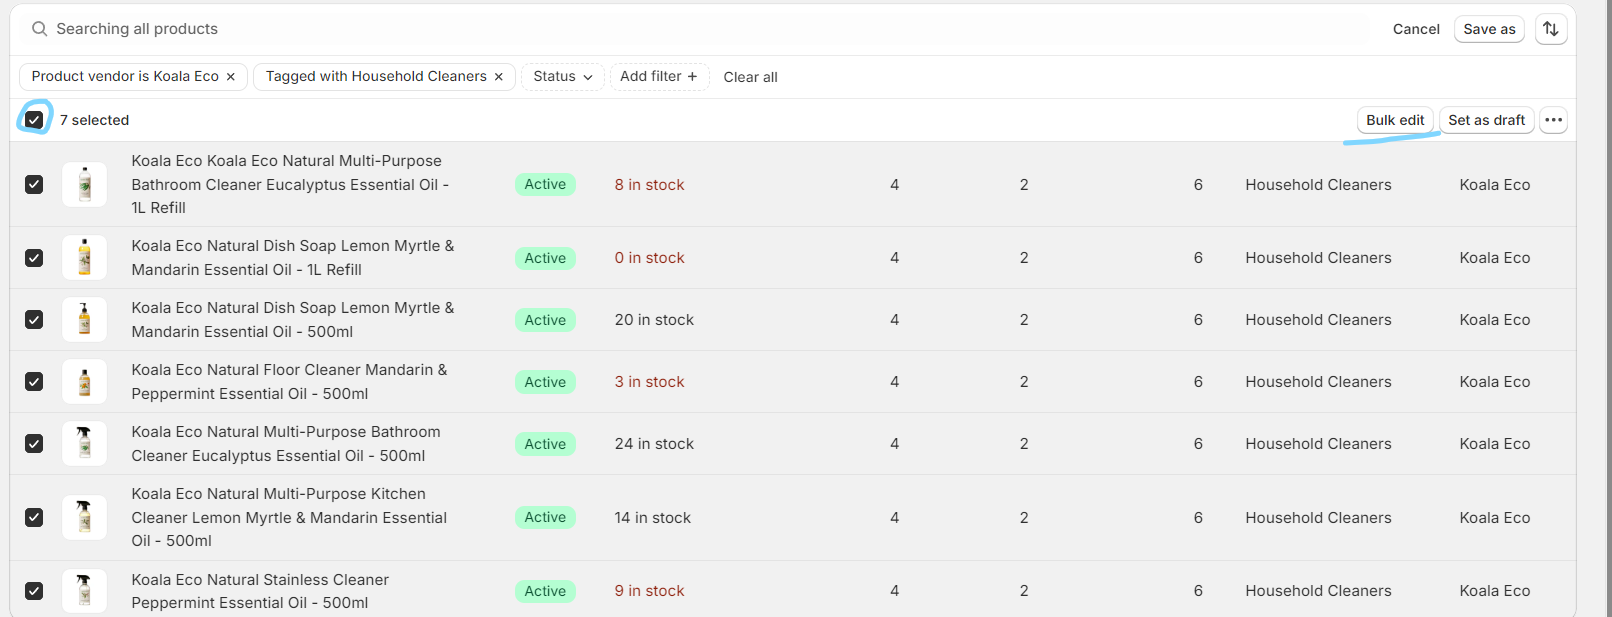Screen dimensions: 1612x617
Task: Click the 14 in stock value
Action: tap(652, 518)
